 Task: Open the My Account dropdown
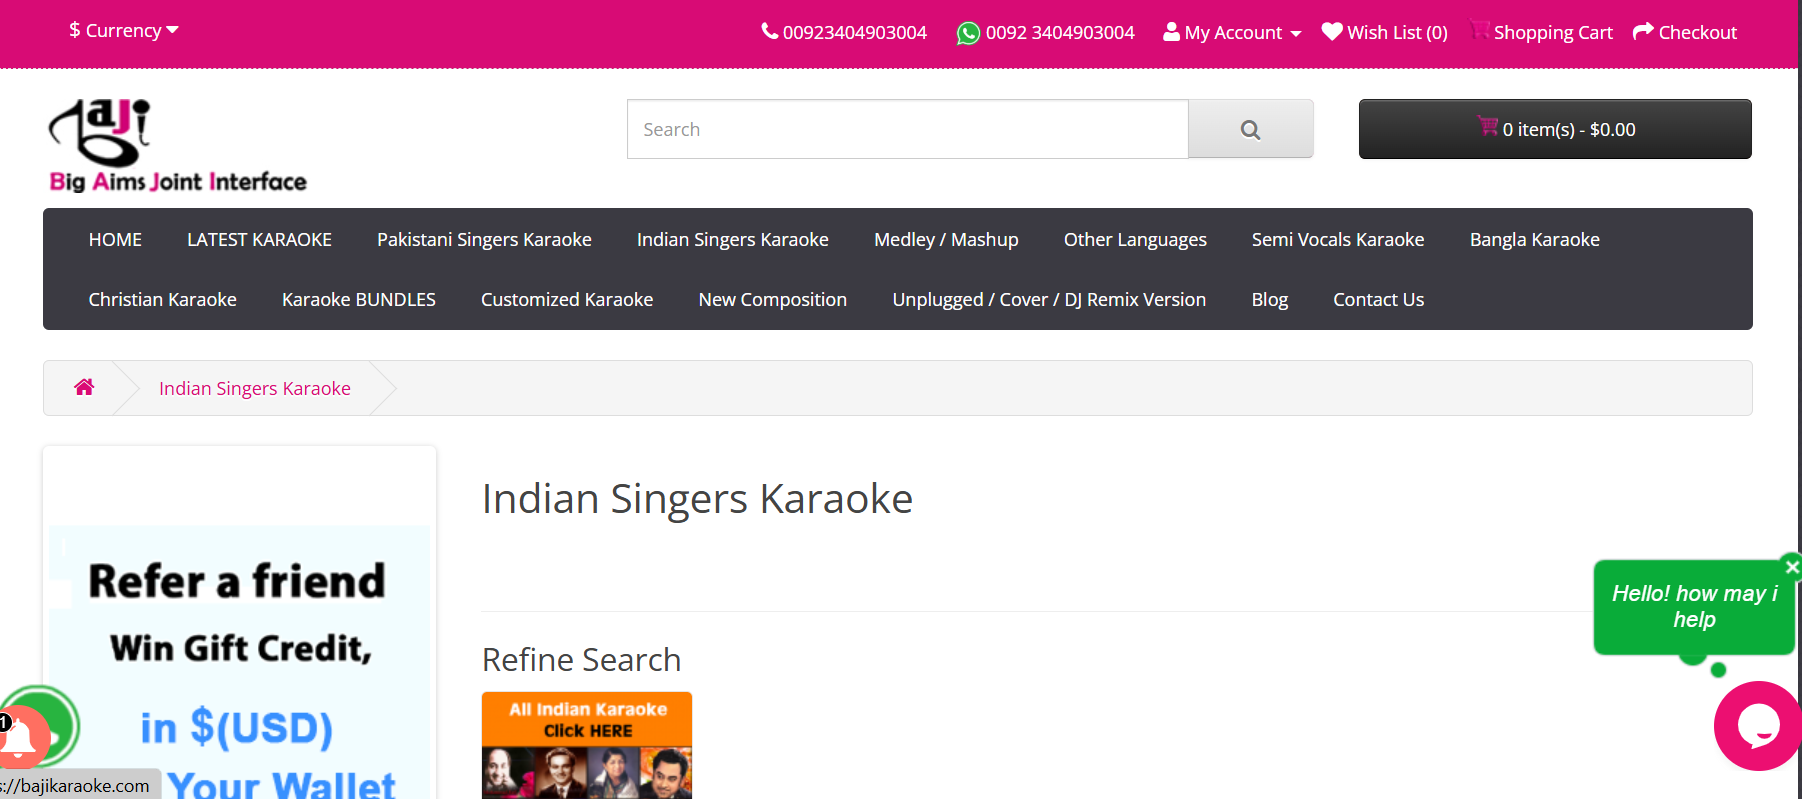pyautogui.click(x=1232, y=33)
